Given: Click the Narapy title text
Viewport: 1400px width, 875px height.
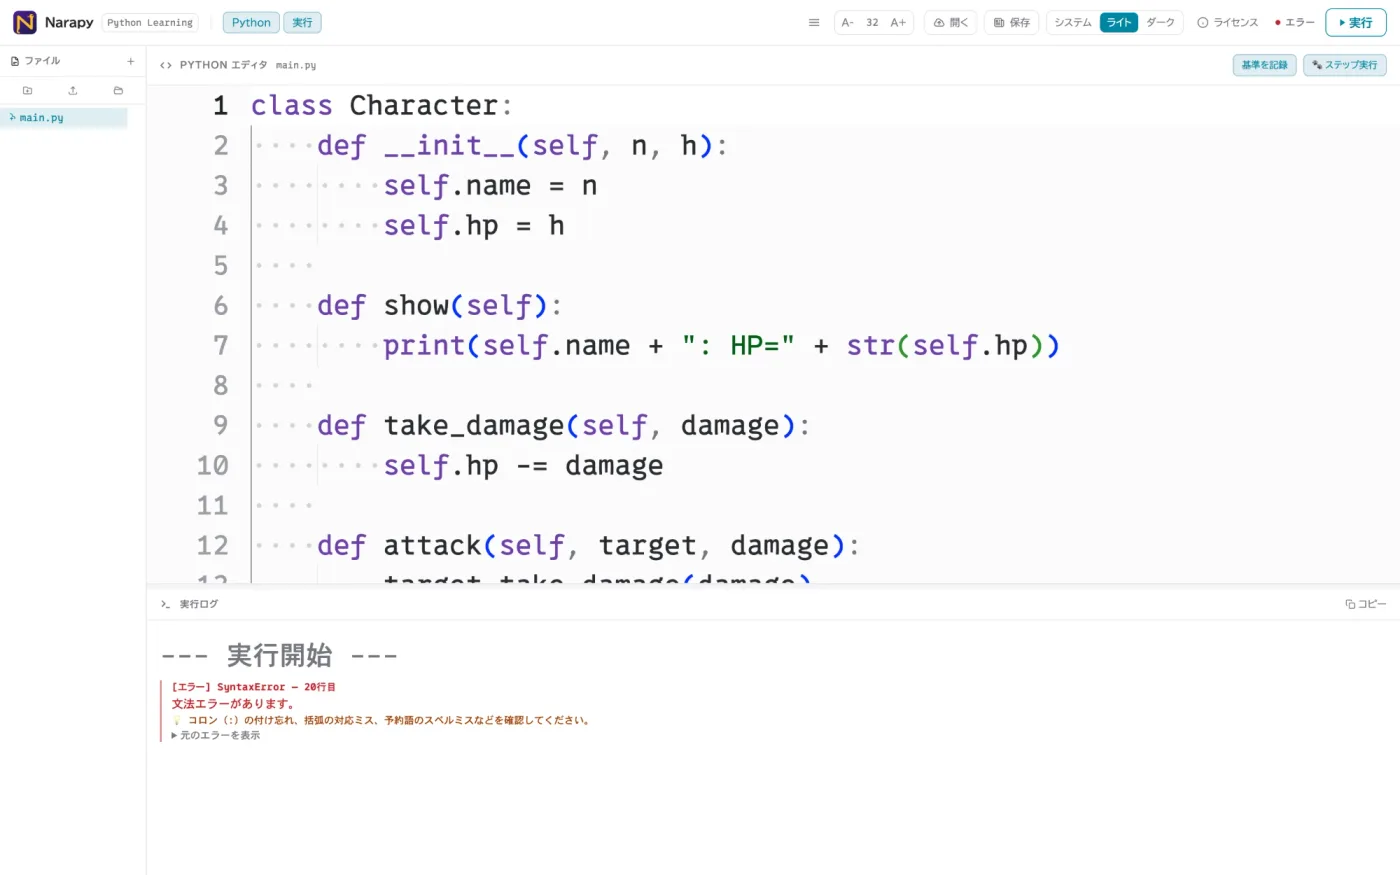Looking at the screenshot, I should pyautogui.click(x=69, y=22).
